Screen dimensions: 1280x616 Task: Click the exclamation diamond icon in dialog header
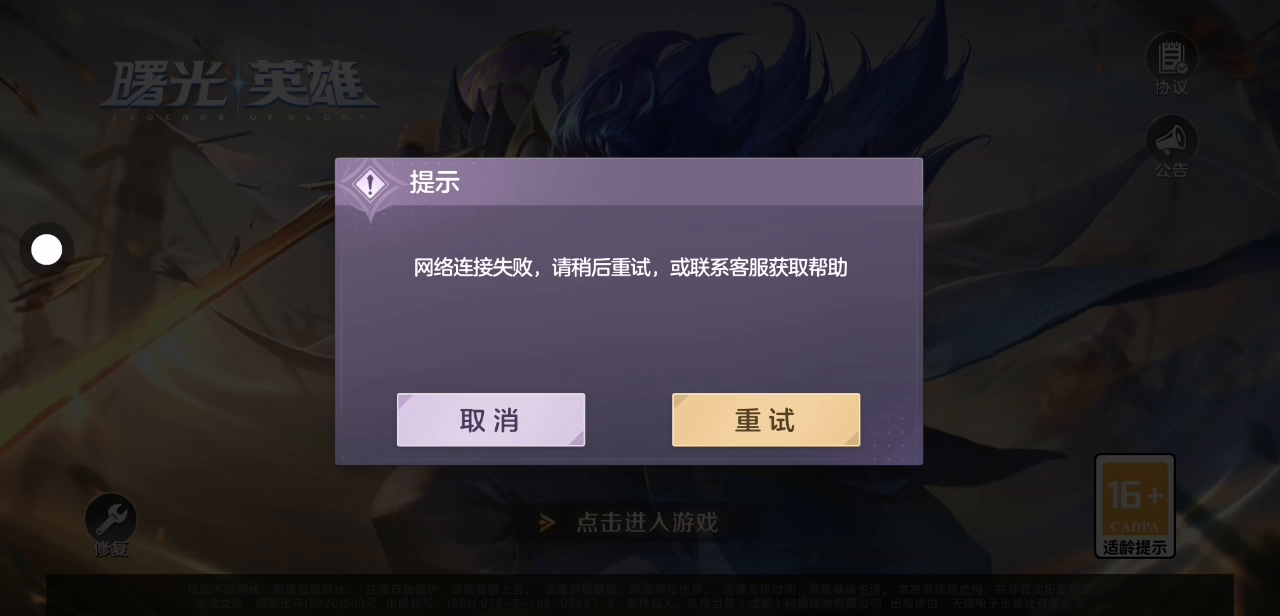(x=371, y=185)
